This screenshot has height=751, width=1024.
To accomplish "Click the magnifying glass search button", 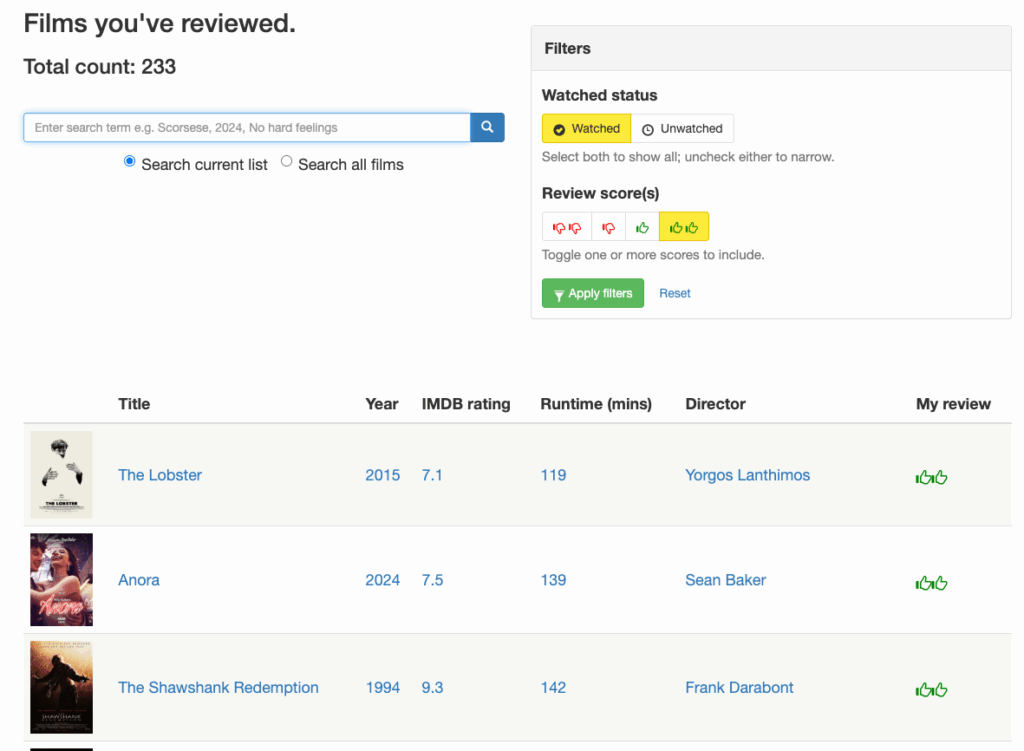I will [487, 127].
